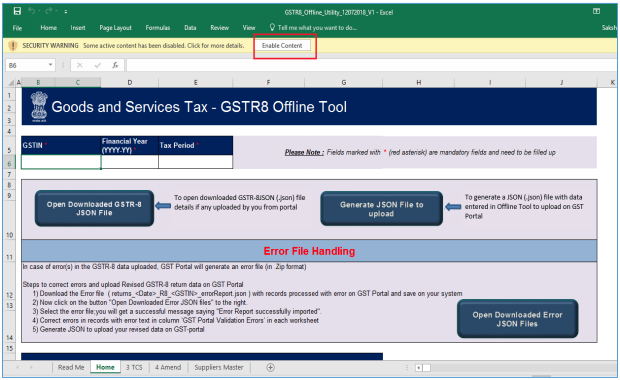Click the Enable Content button
The image size is (620, 380).
[282, 46]
